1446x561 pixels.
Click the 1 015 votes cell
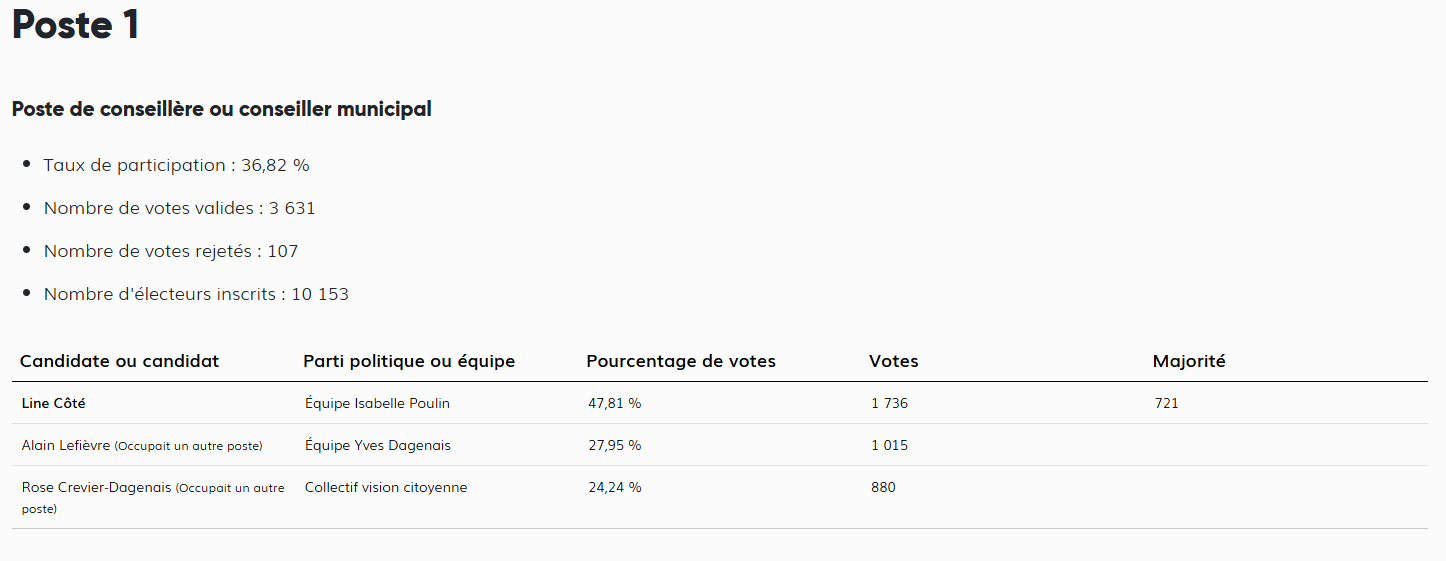coord(889,445)
